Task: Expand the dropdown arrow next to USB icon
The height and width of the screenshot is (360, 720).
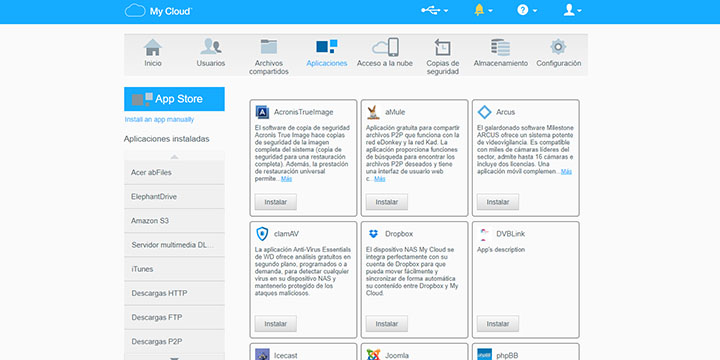Action: (446, 11)
